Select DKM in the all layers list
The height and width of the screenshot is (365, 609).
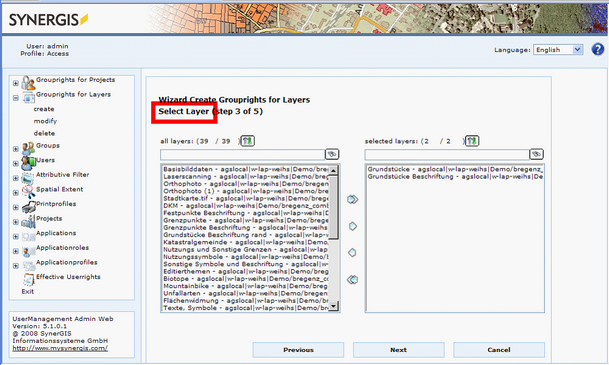tap(246, 206)
